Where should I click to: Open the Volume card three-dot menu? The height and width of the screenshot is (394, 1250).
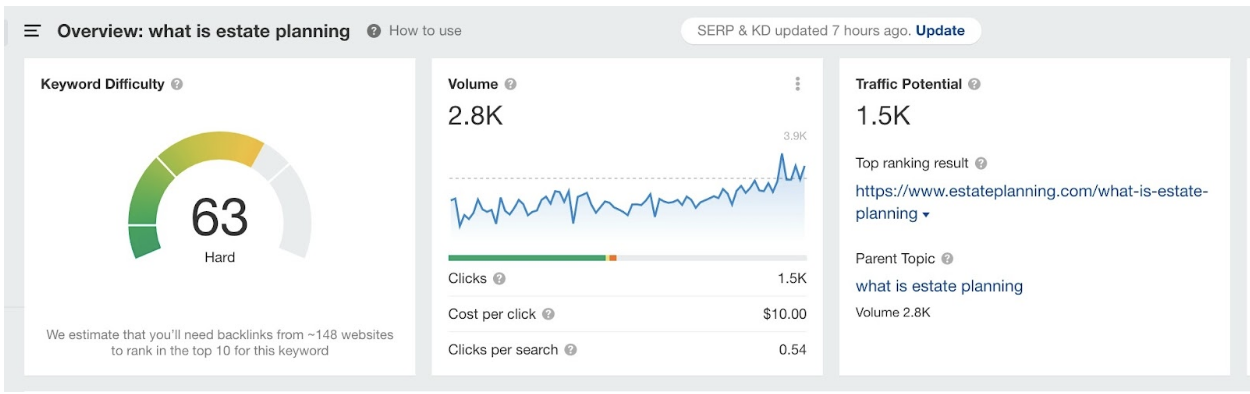(x=797, y=84)
